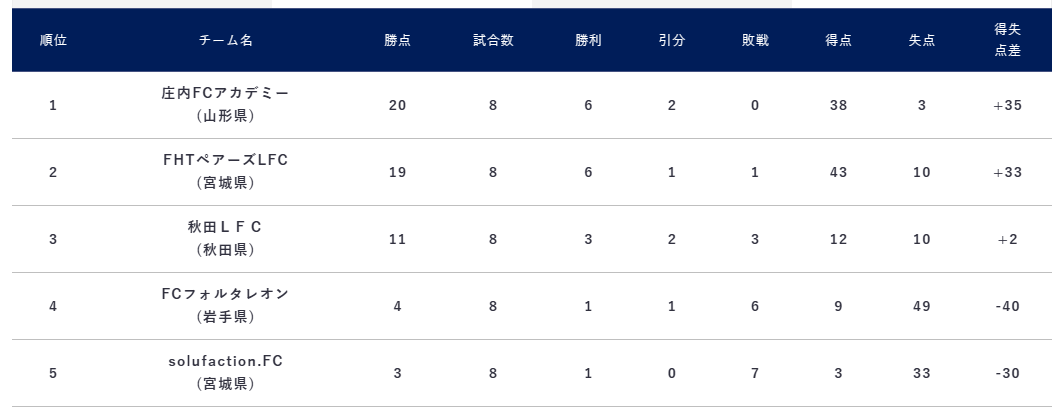The width and height of the screenshot is (1059, 416).
Task: Click the 失点 column header
Action: pyautogui.click(x=921, y=41)
